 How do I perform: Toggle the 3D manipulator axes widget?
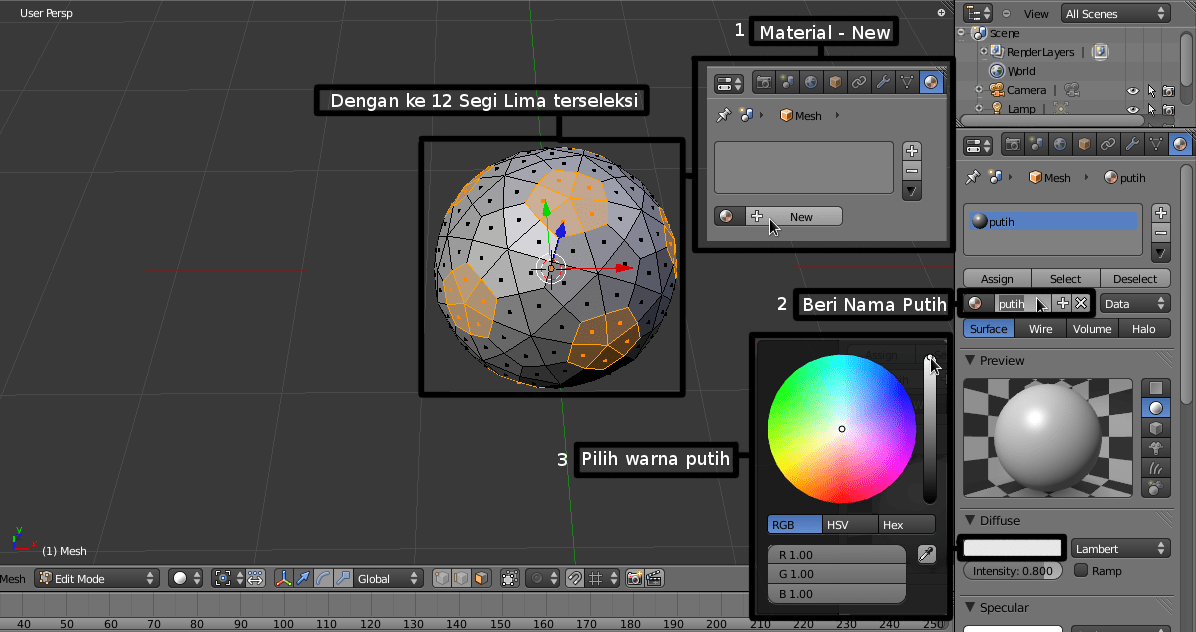[x=283, y=579]
